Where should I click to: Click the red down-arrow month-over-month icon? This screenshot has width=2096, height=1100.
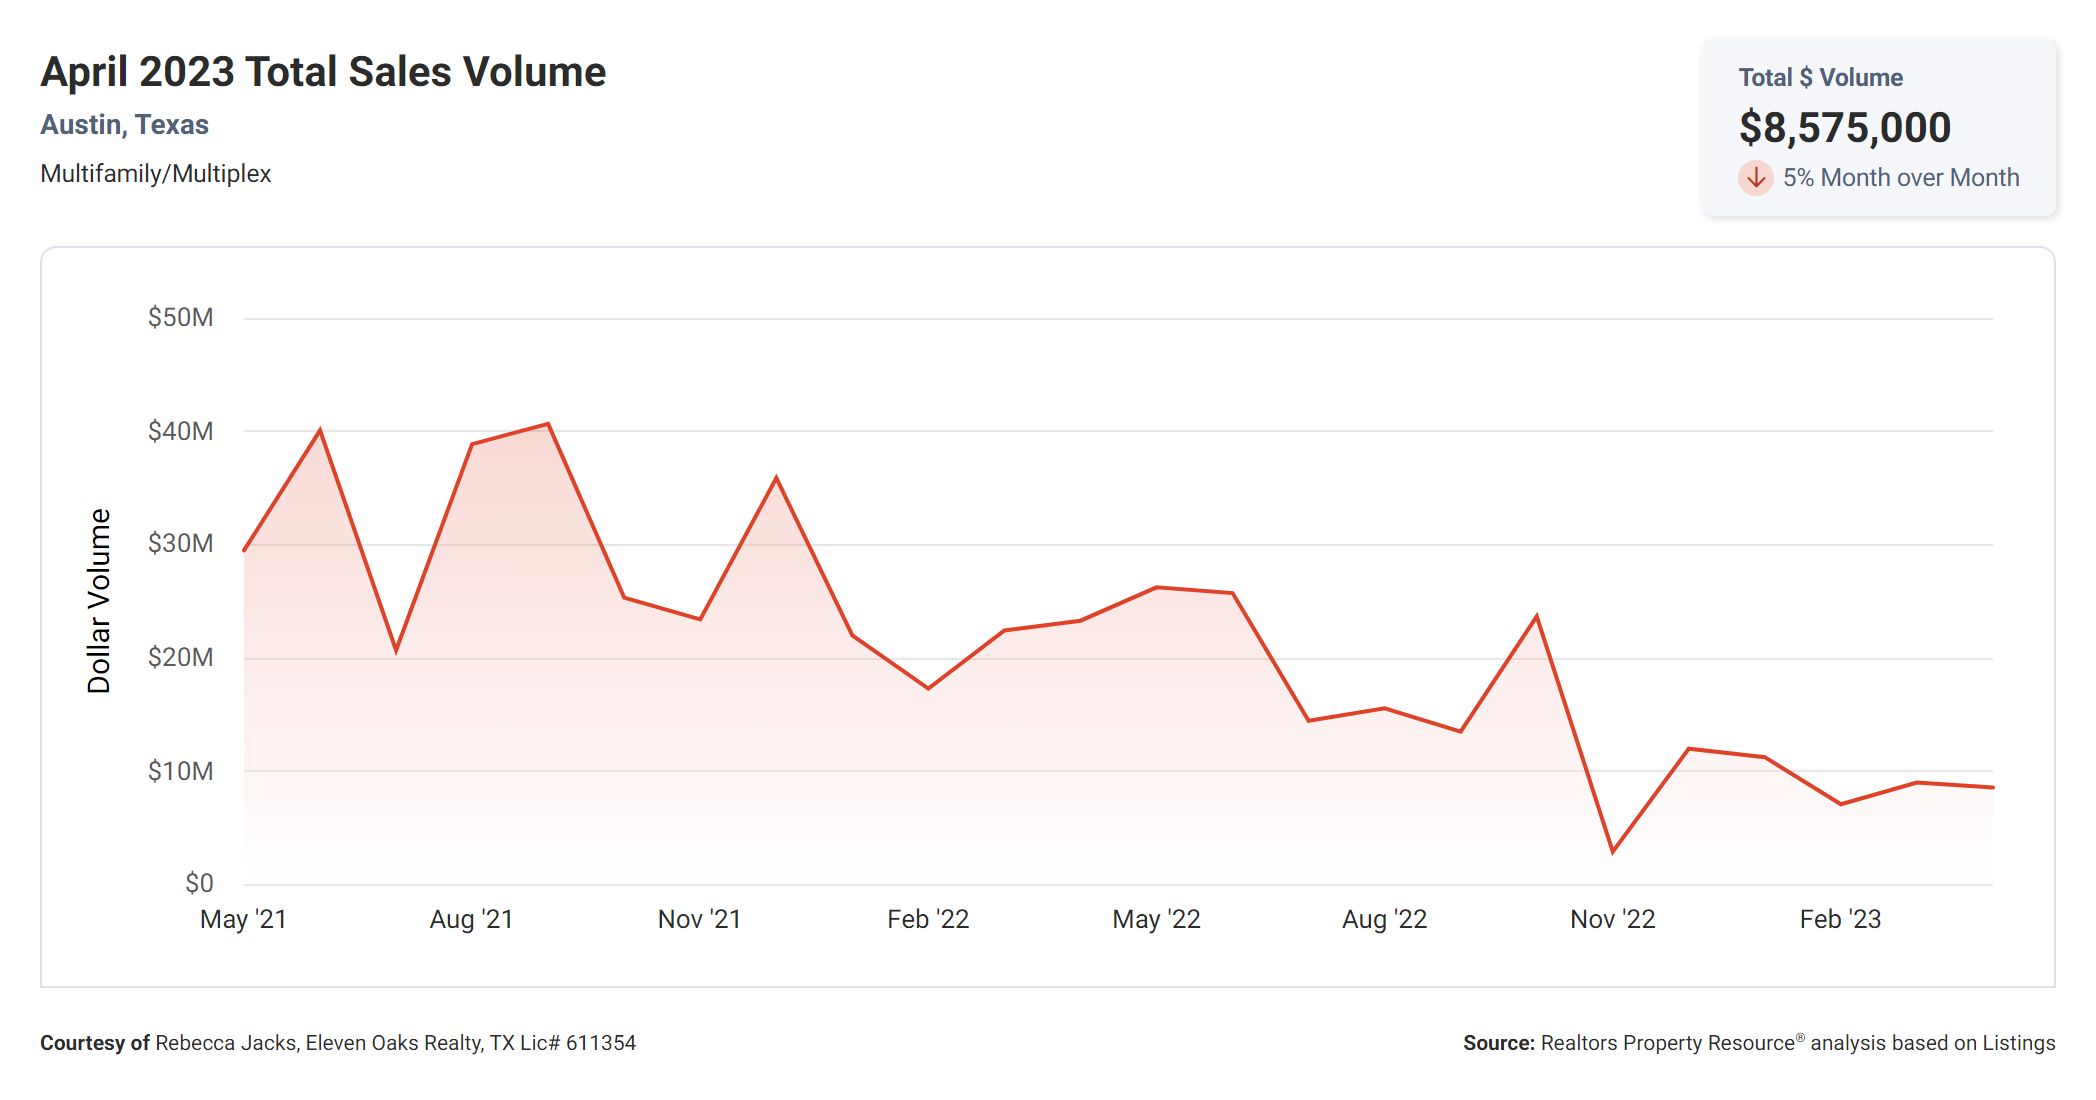[x=1755, y=178]
